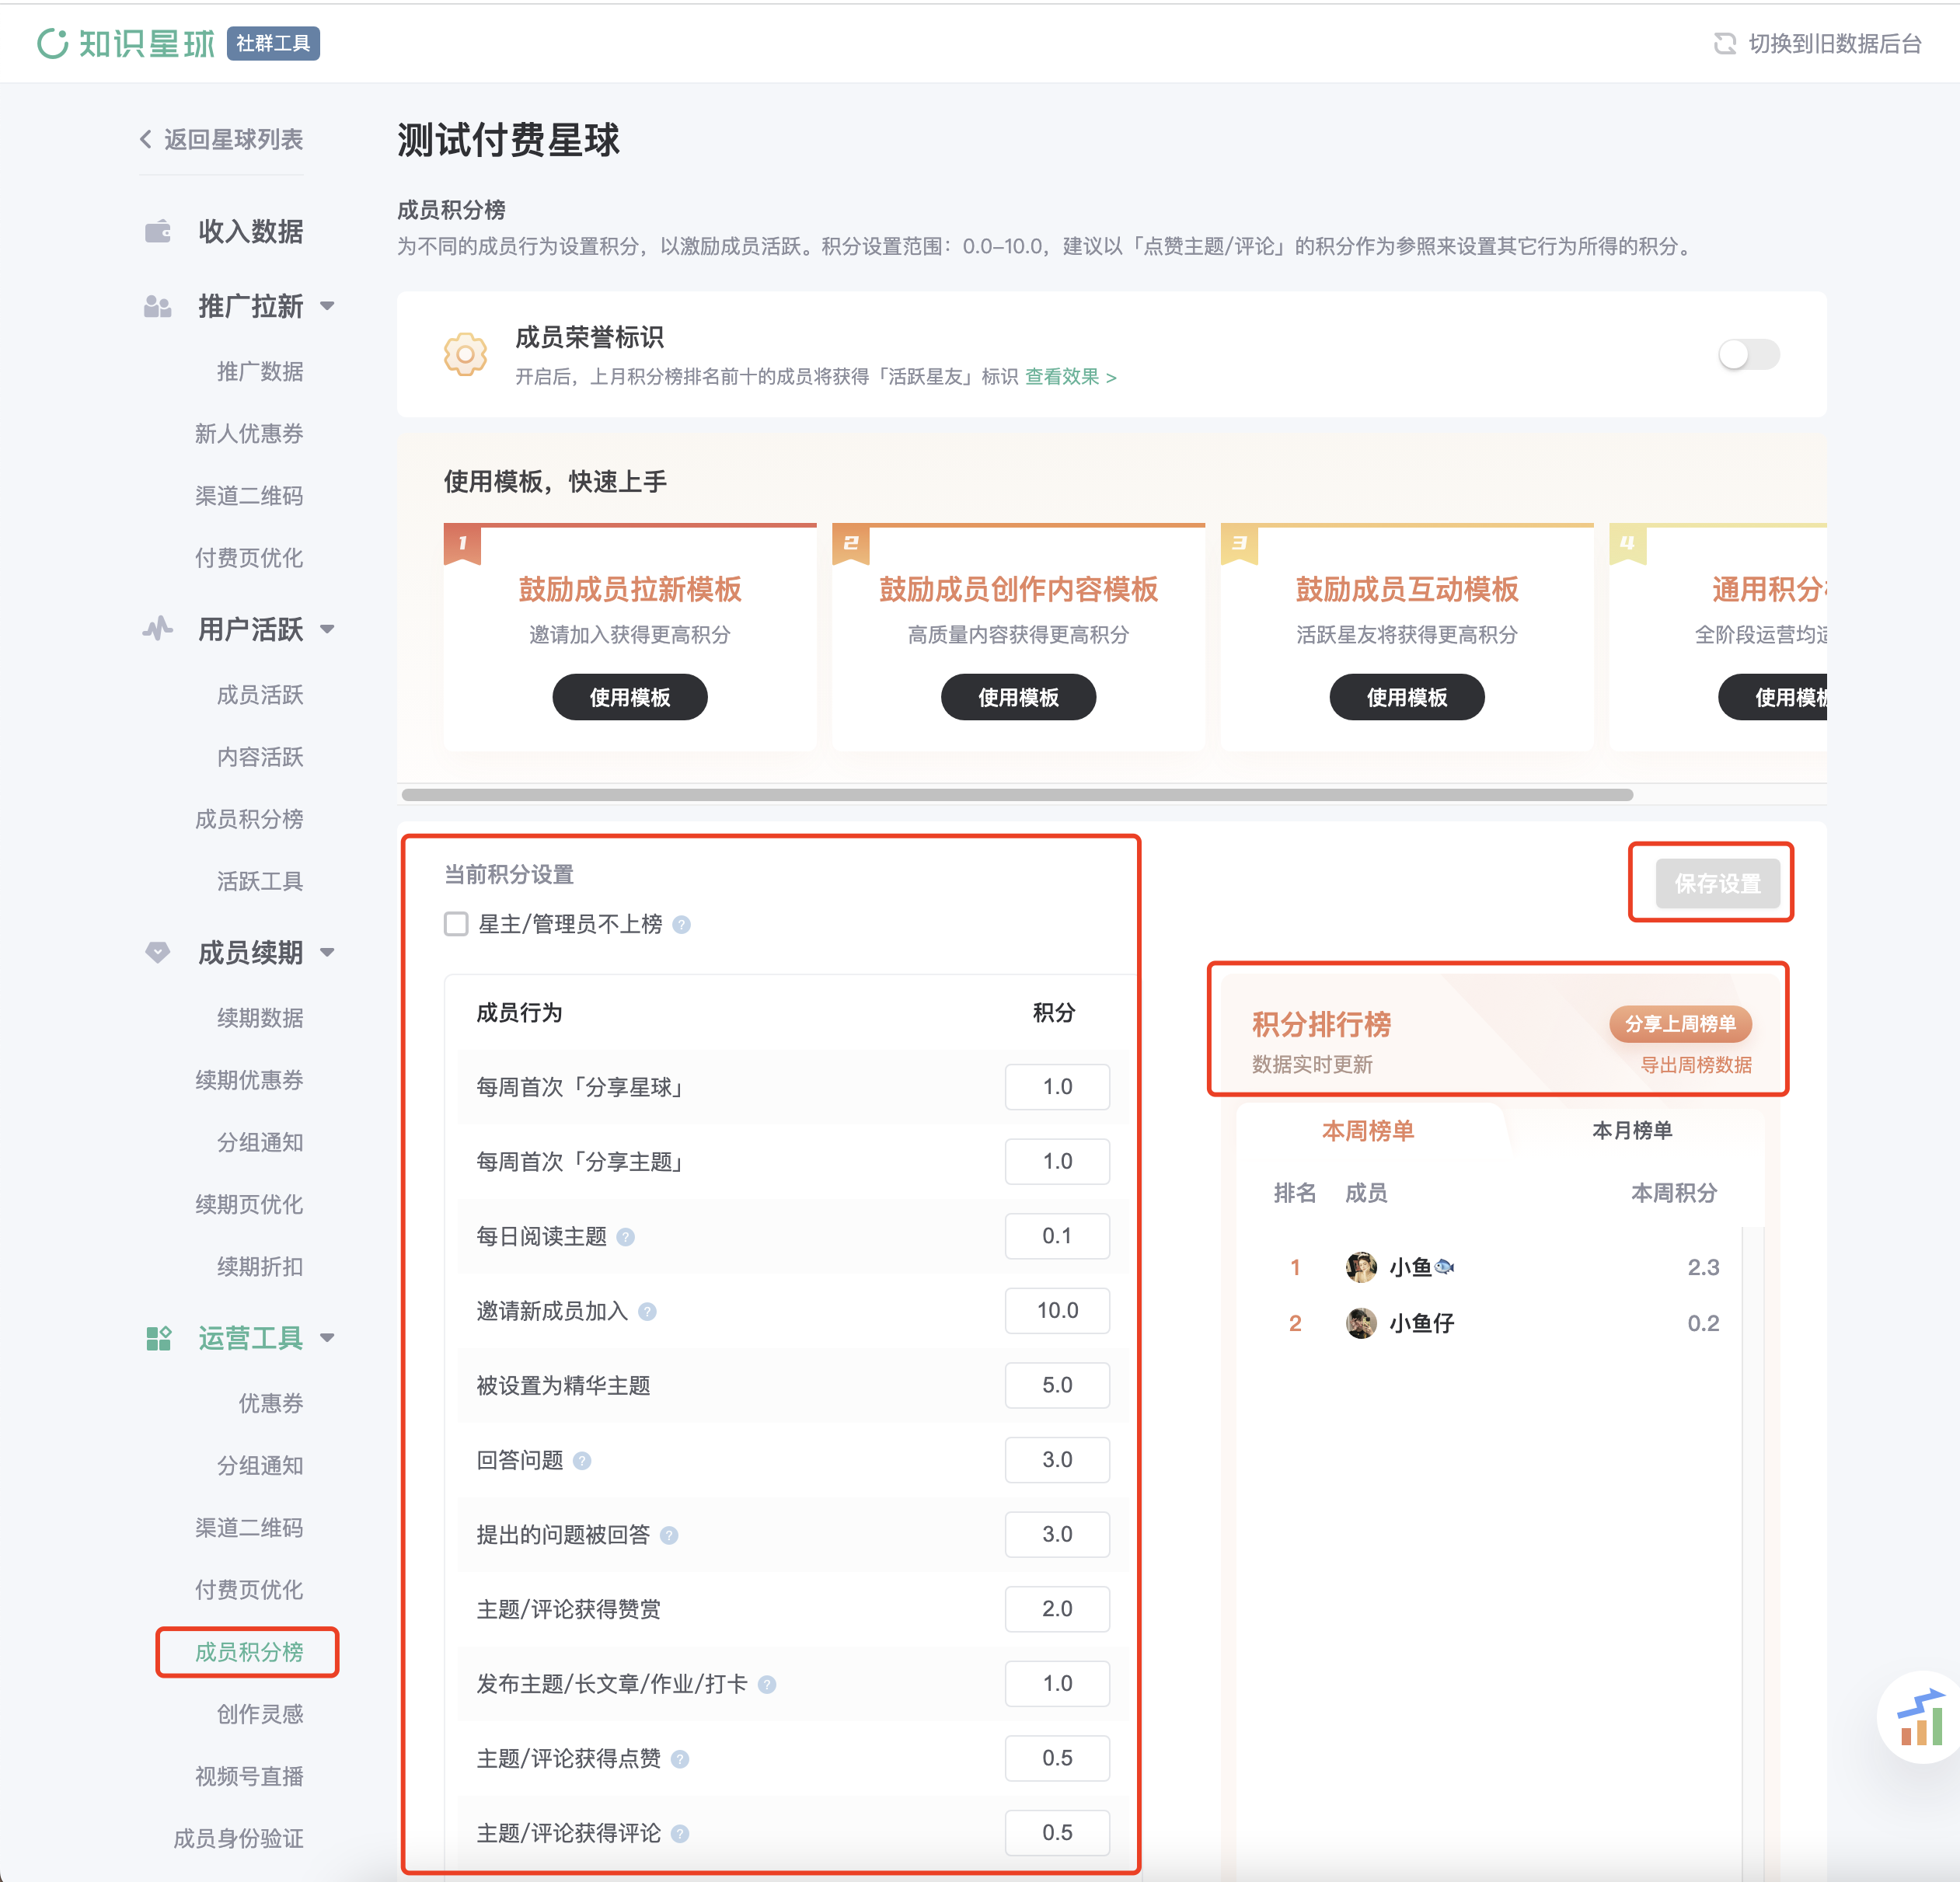Click 小鱼's avatar in ranking list
The image size is (1960, 1882).
click(x=1361, y=1267)
